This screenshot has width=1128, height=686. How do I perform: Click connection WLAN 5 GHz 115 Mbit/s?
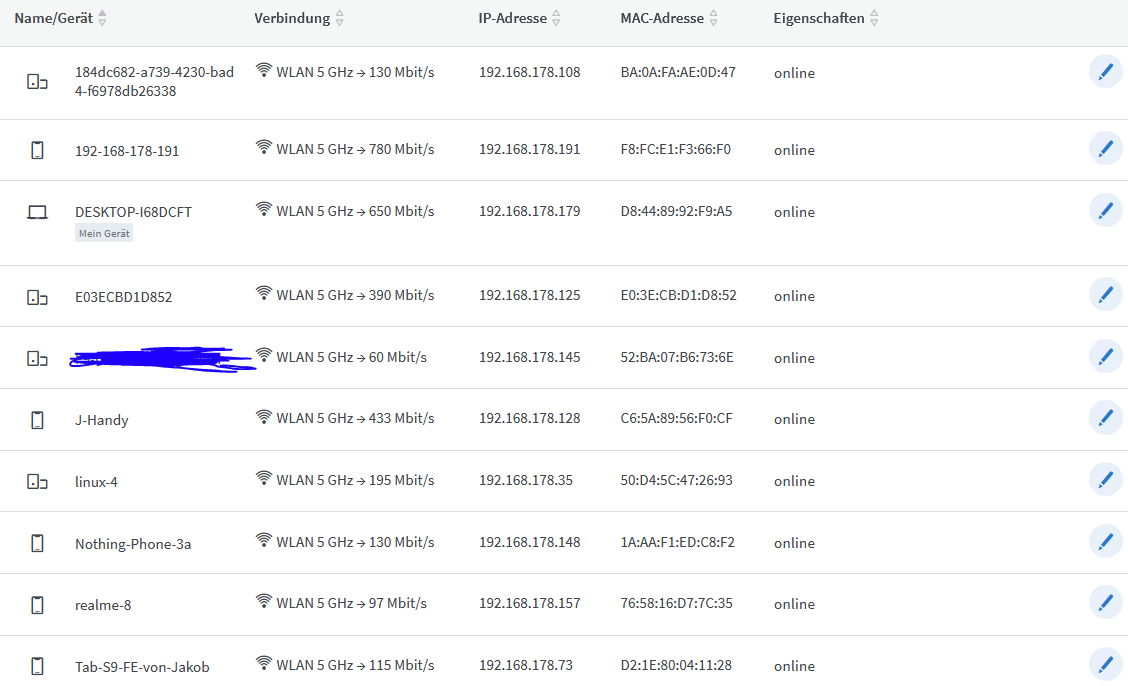[345, 665]
